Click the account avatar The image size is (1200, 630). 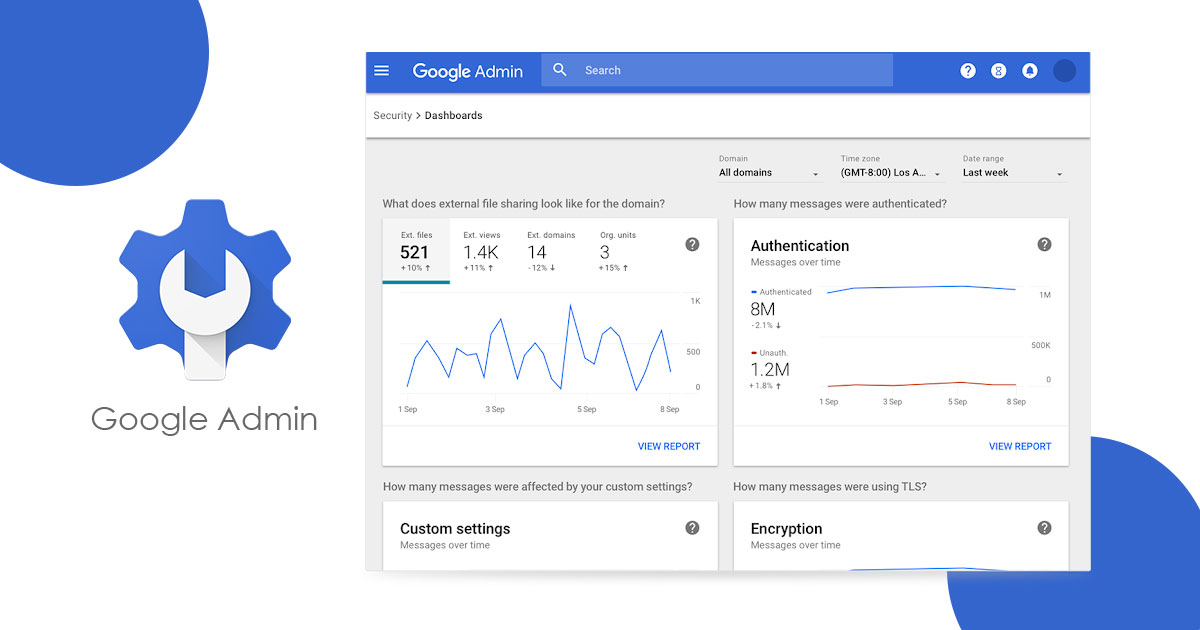(1064, 71)
